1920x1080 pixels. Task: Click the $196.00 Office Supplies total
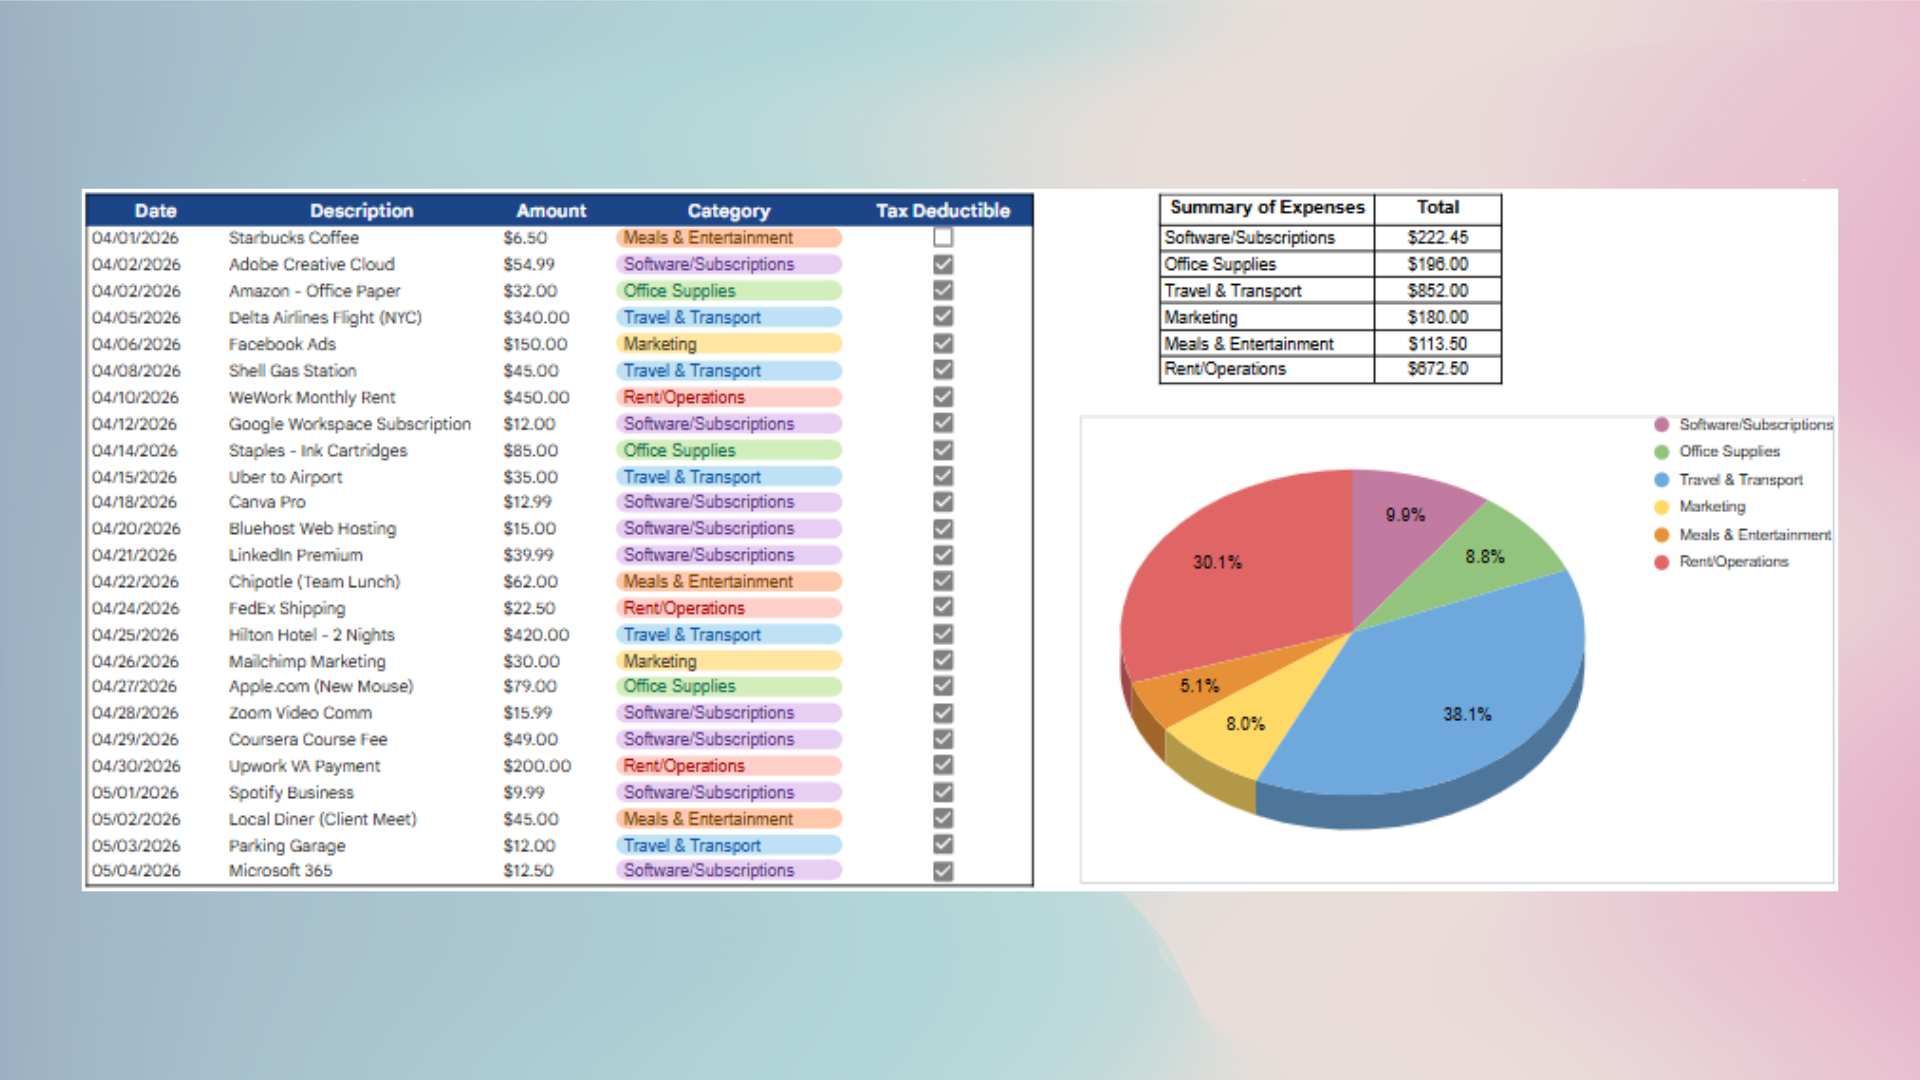[x=1438, y=264]
